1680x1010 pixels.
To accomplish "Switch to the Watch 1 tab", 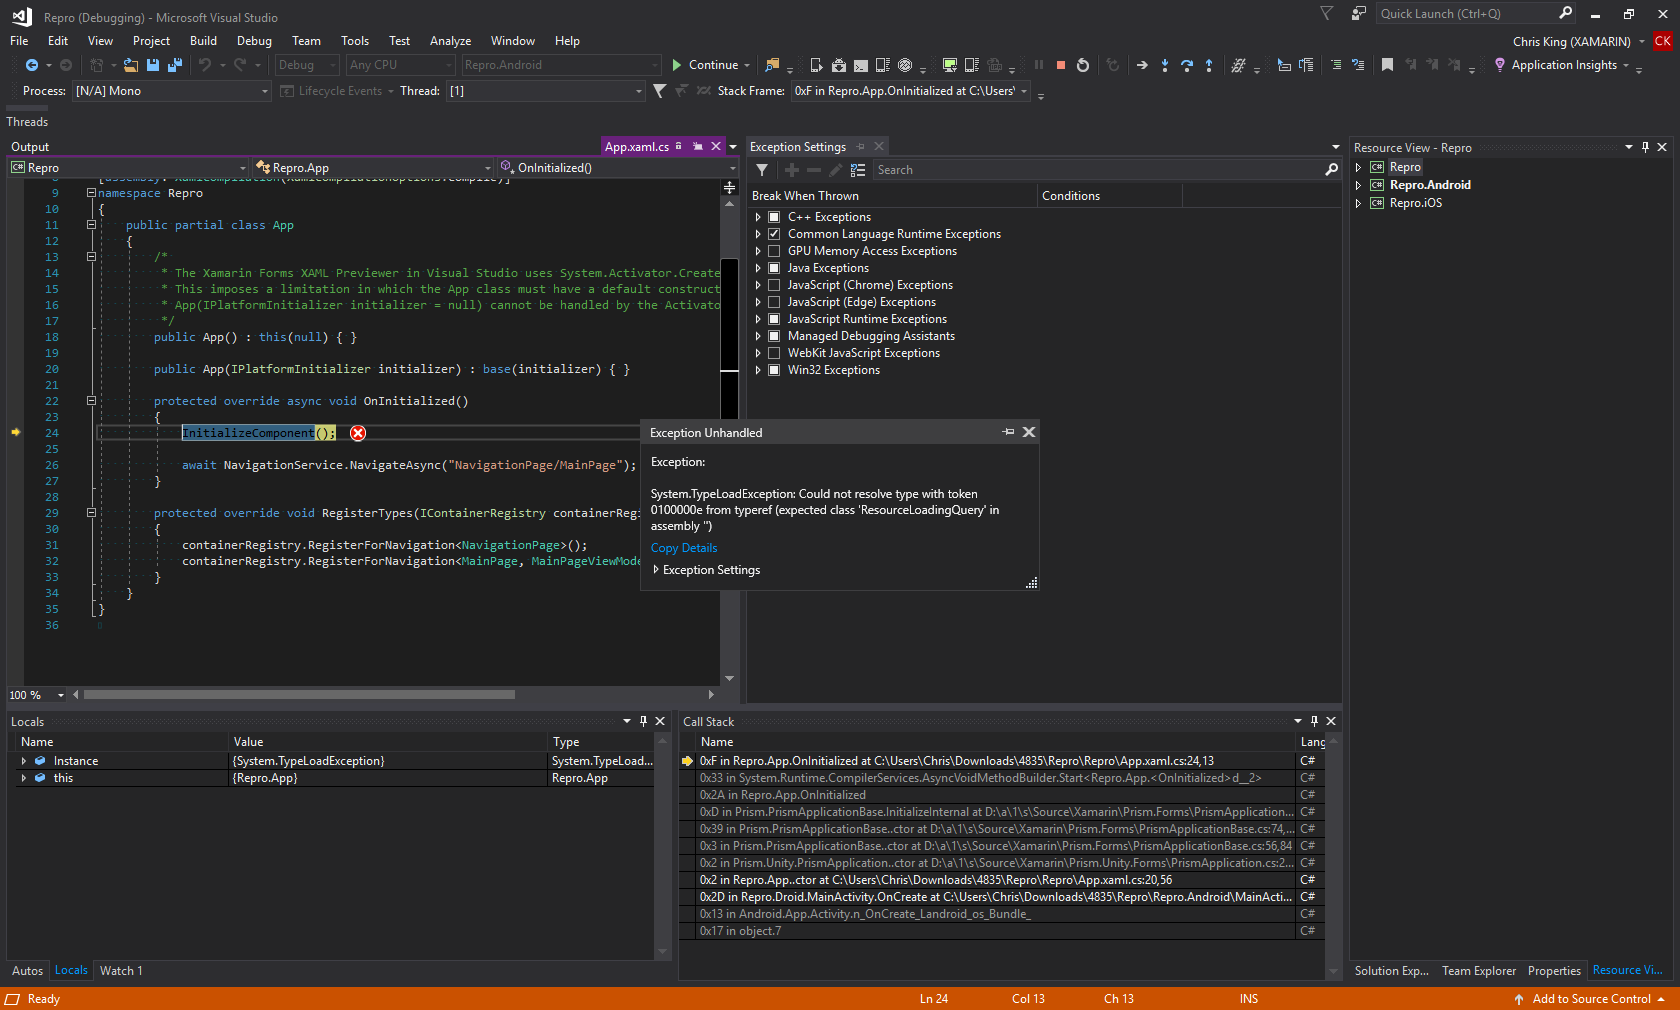I will pyautogui.click(x=121, y=971).
